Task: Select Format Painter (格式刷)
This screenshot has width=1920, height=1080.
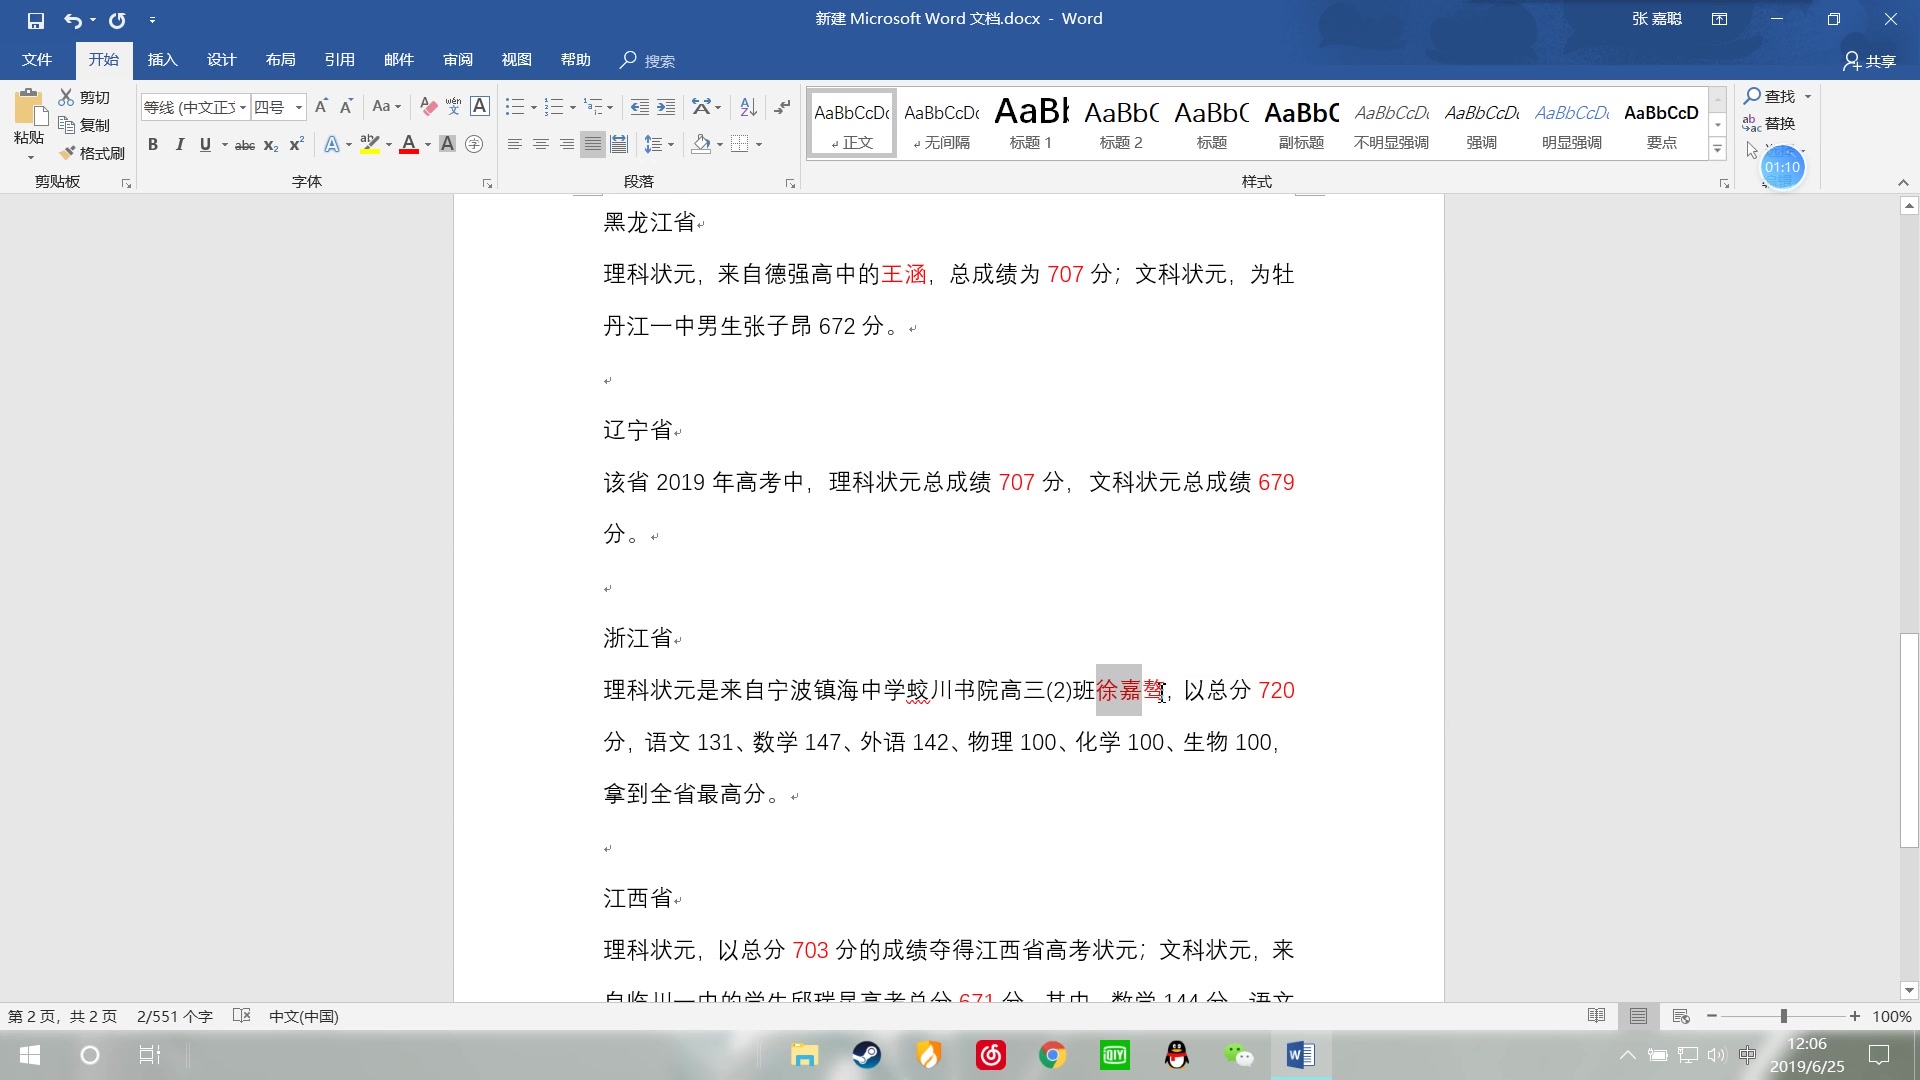Action: (91, 153)
